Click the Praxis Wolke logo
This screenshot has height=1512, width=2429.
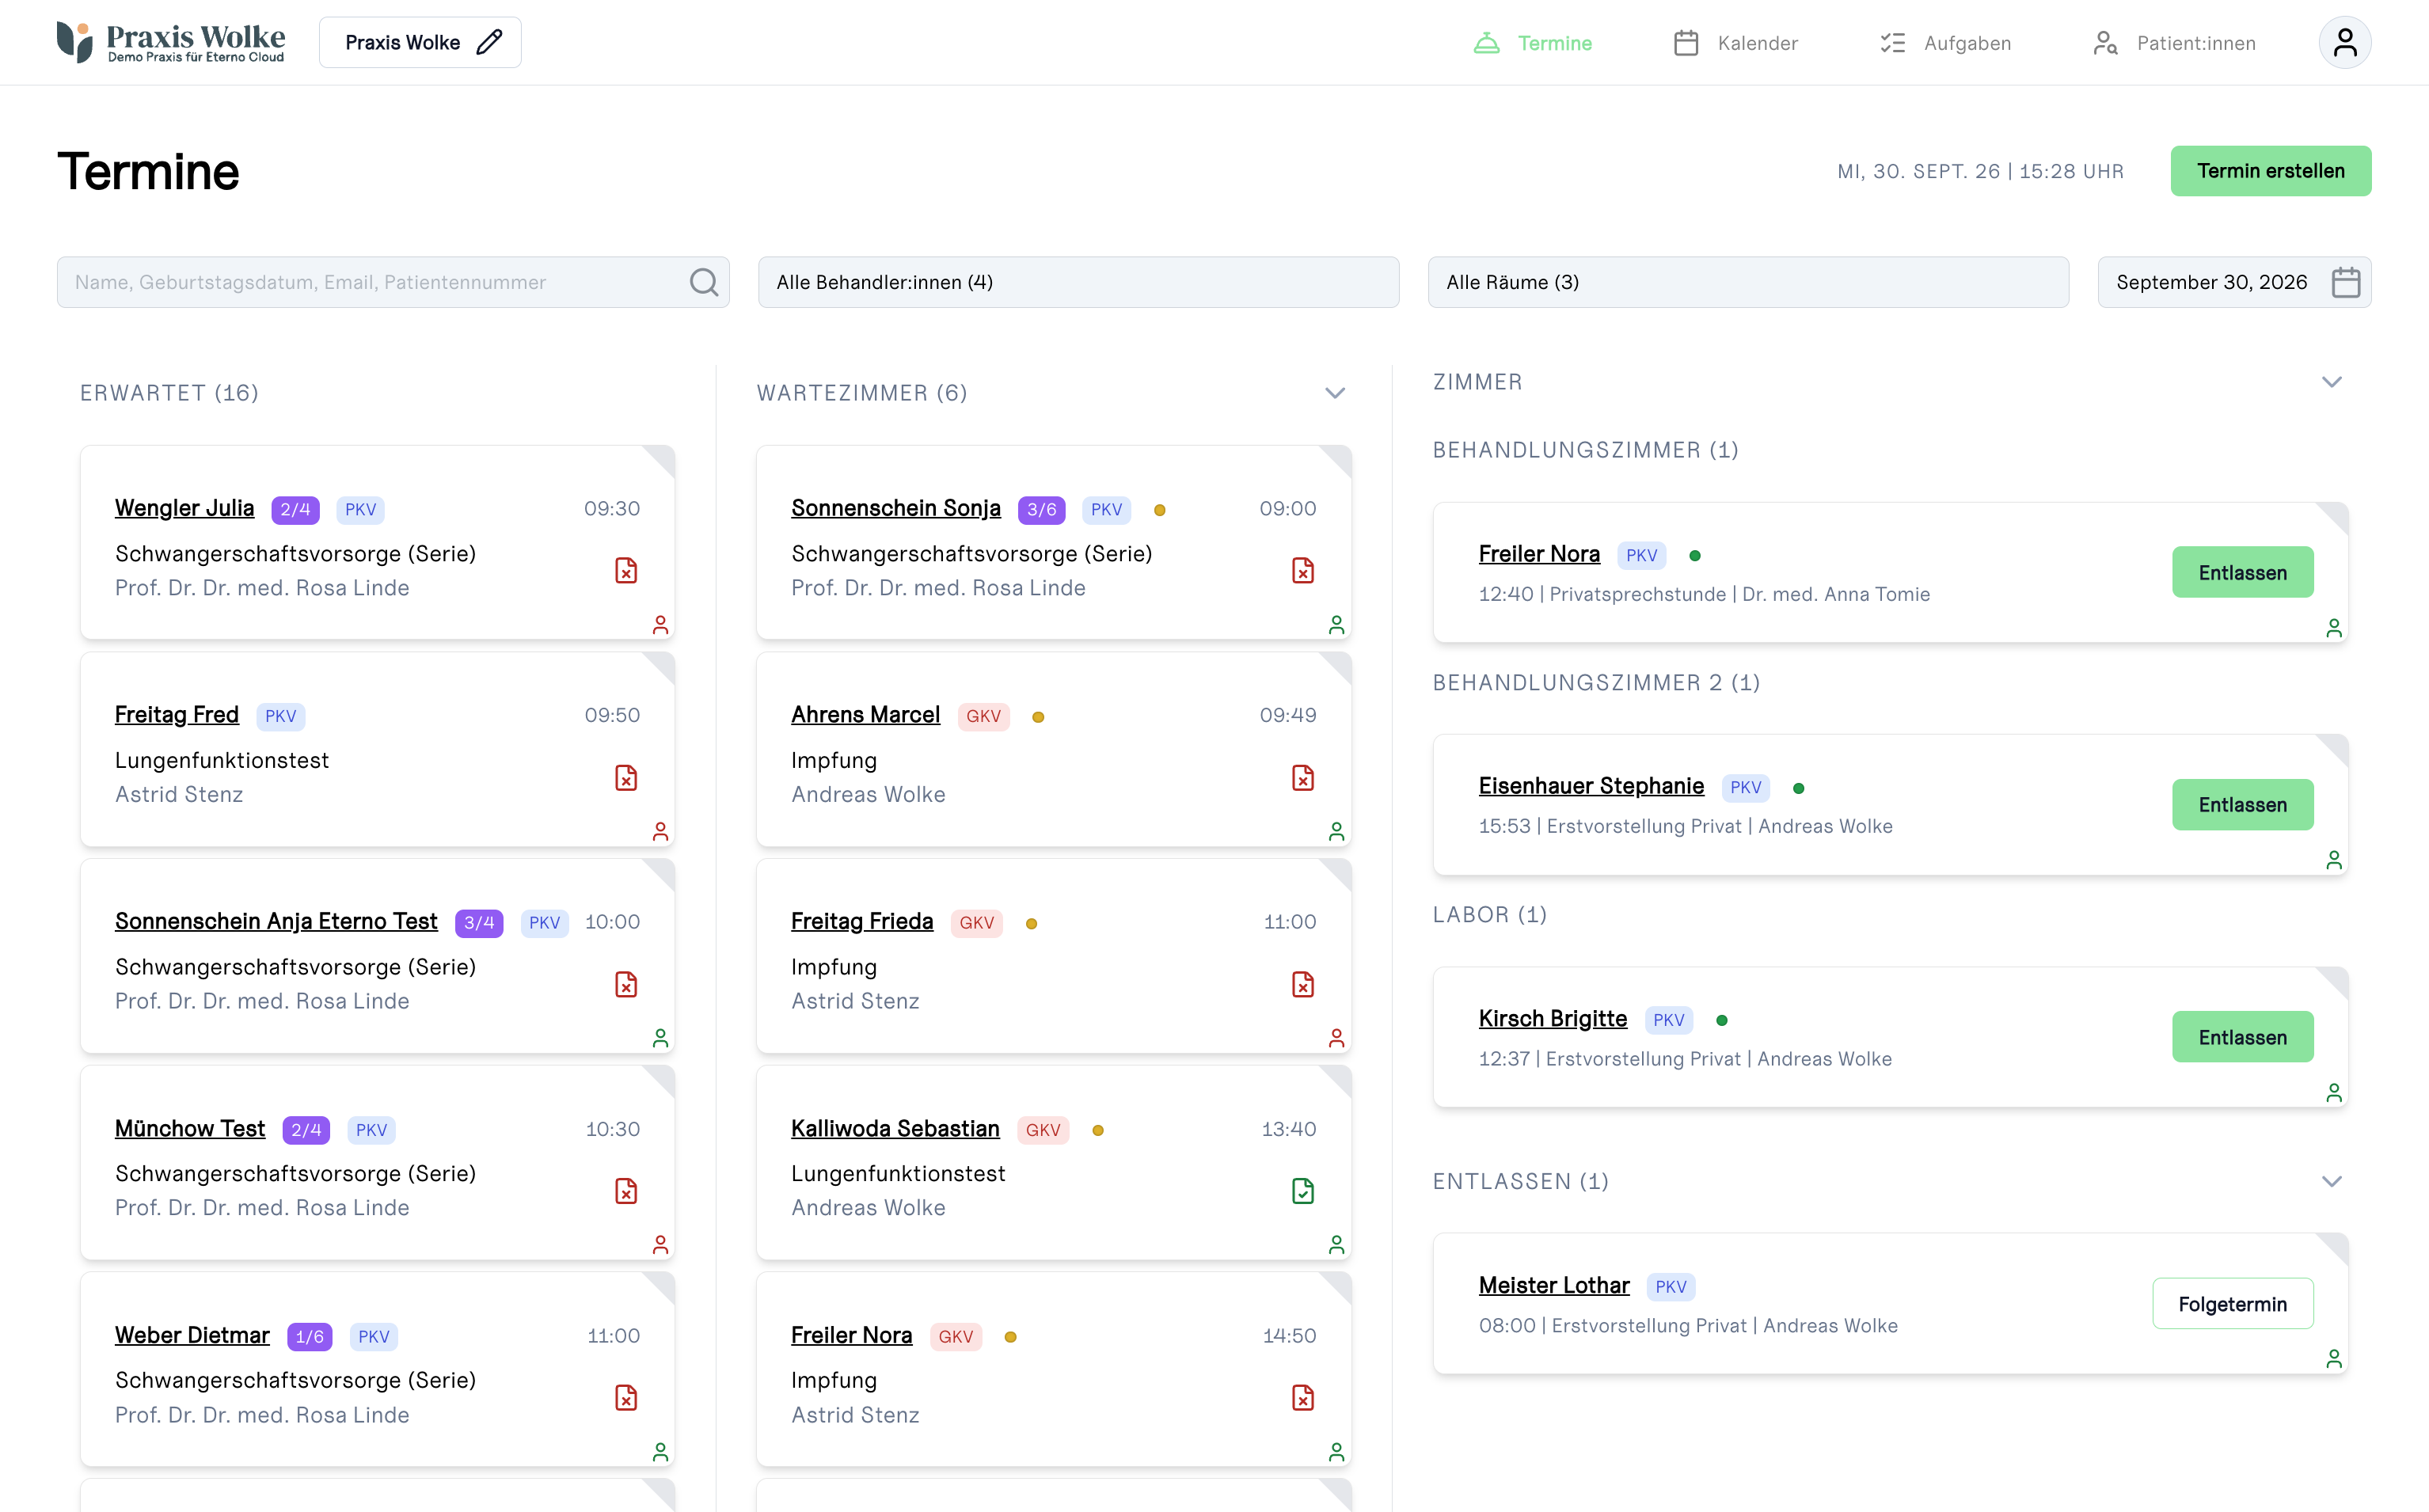[x=171, y=42]
